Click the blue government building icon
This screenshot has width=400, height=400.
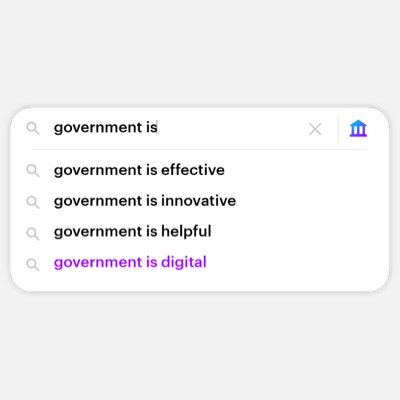click(358, 129)
